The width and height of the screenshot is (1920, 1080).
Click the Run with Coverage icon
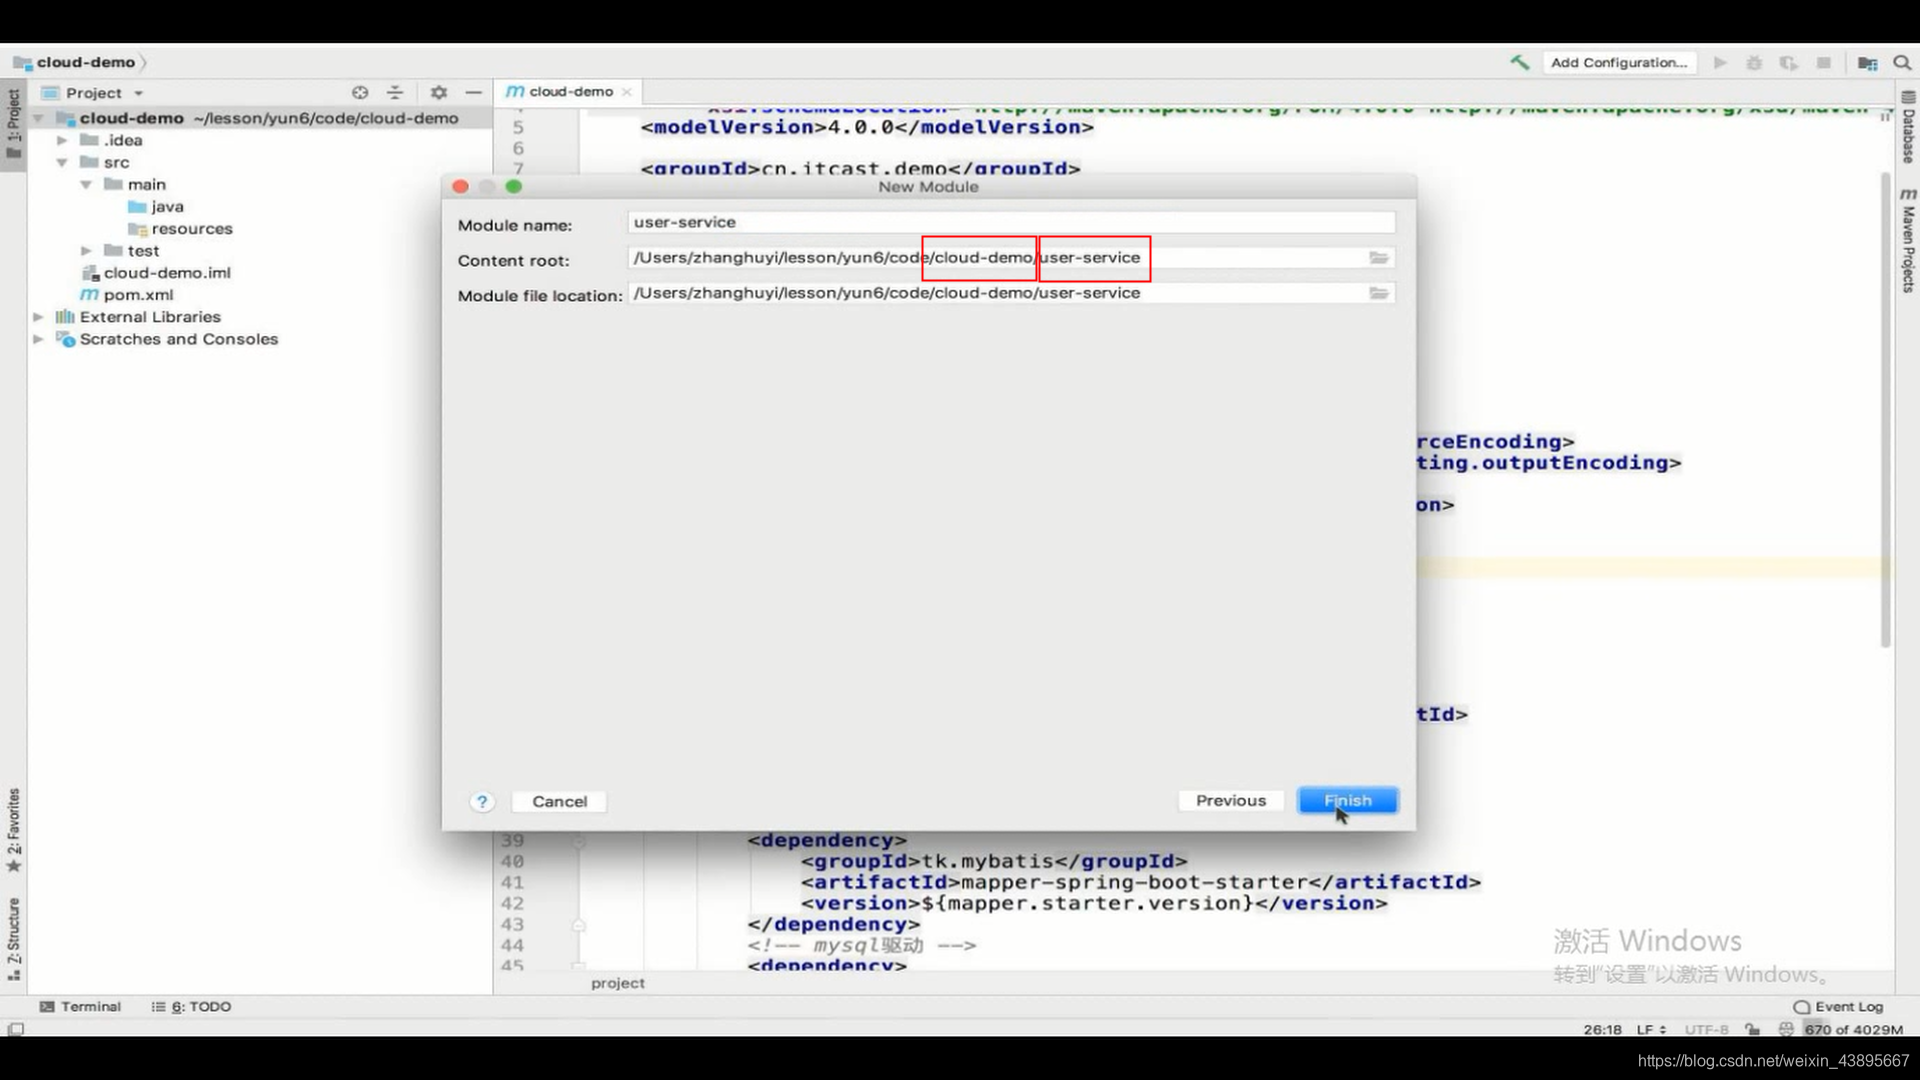pyautogui.click(x=1789, y=62)
